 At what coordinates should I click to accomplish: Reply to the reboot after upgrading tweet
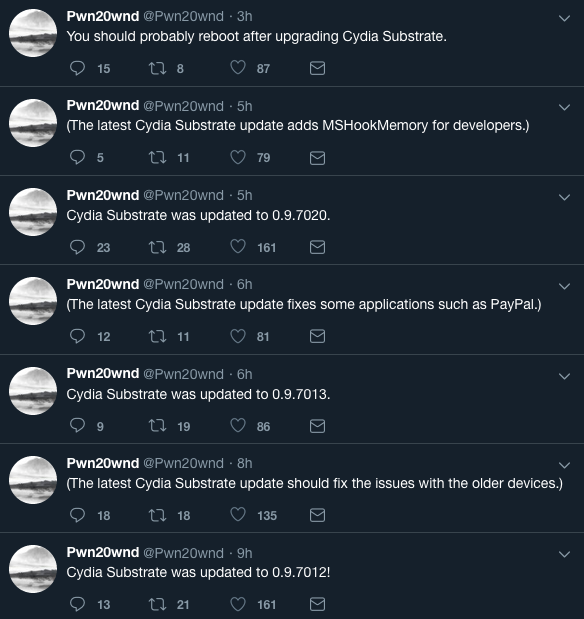[77, 68]
